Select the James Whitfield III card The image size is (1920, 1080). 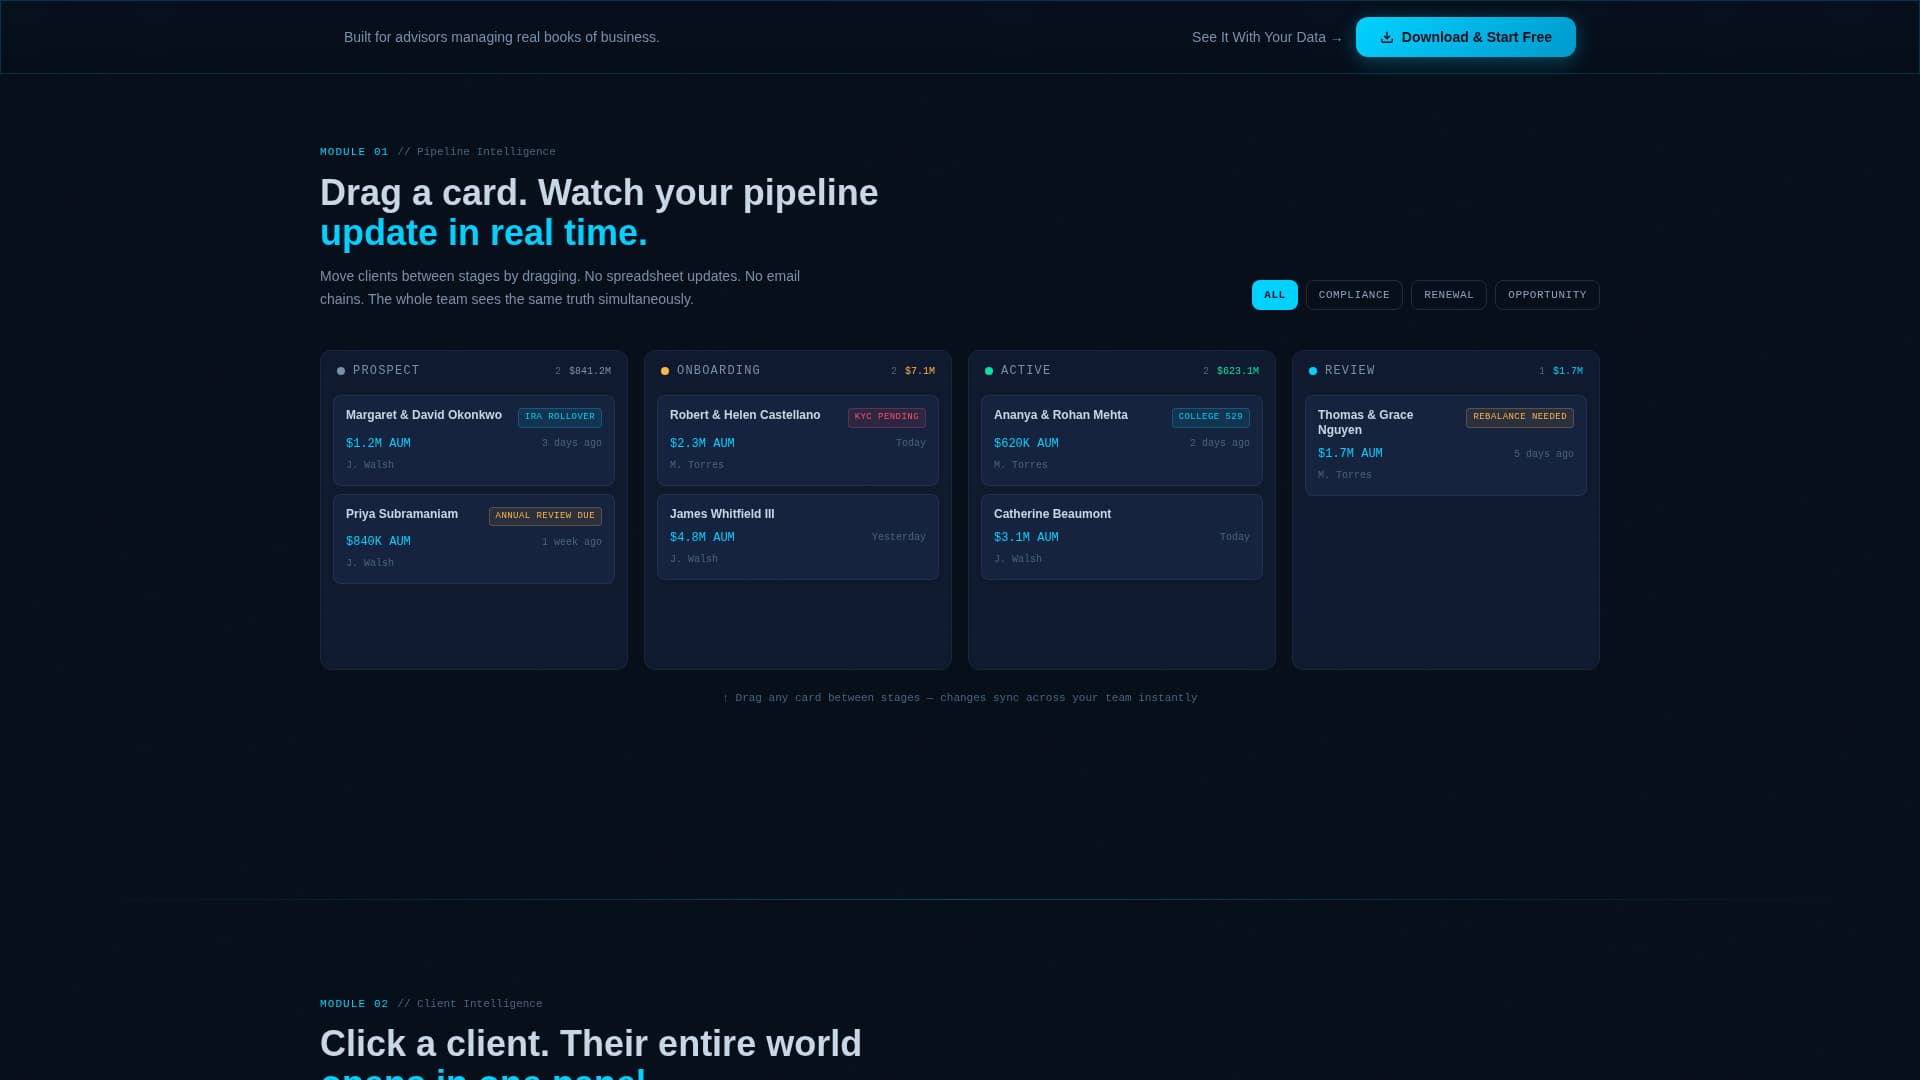797,536
